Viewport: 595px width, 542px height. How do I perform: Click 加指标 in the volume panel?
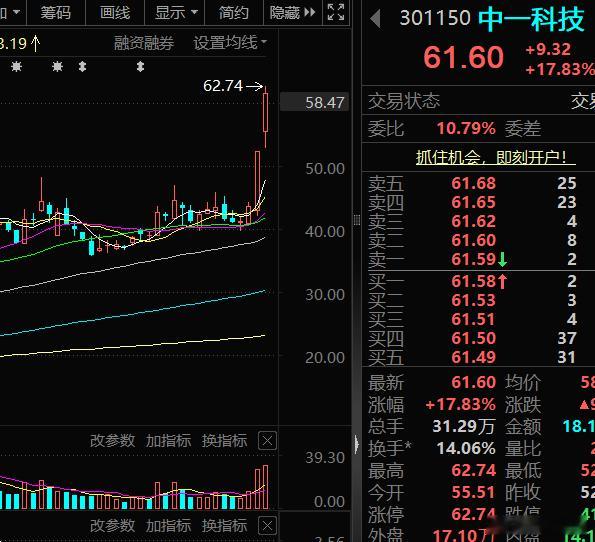click(x=168, y=441)
